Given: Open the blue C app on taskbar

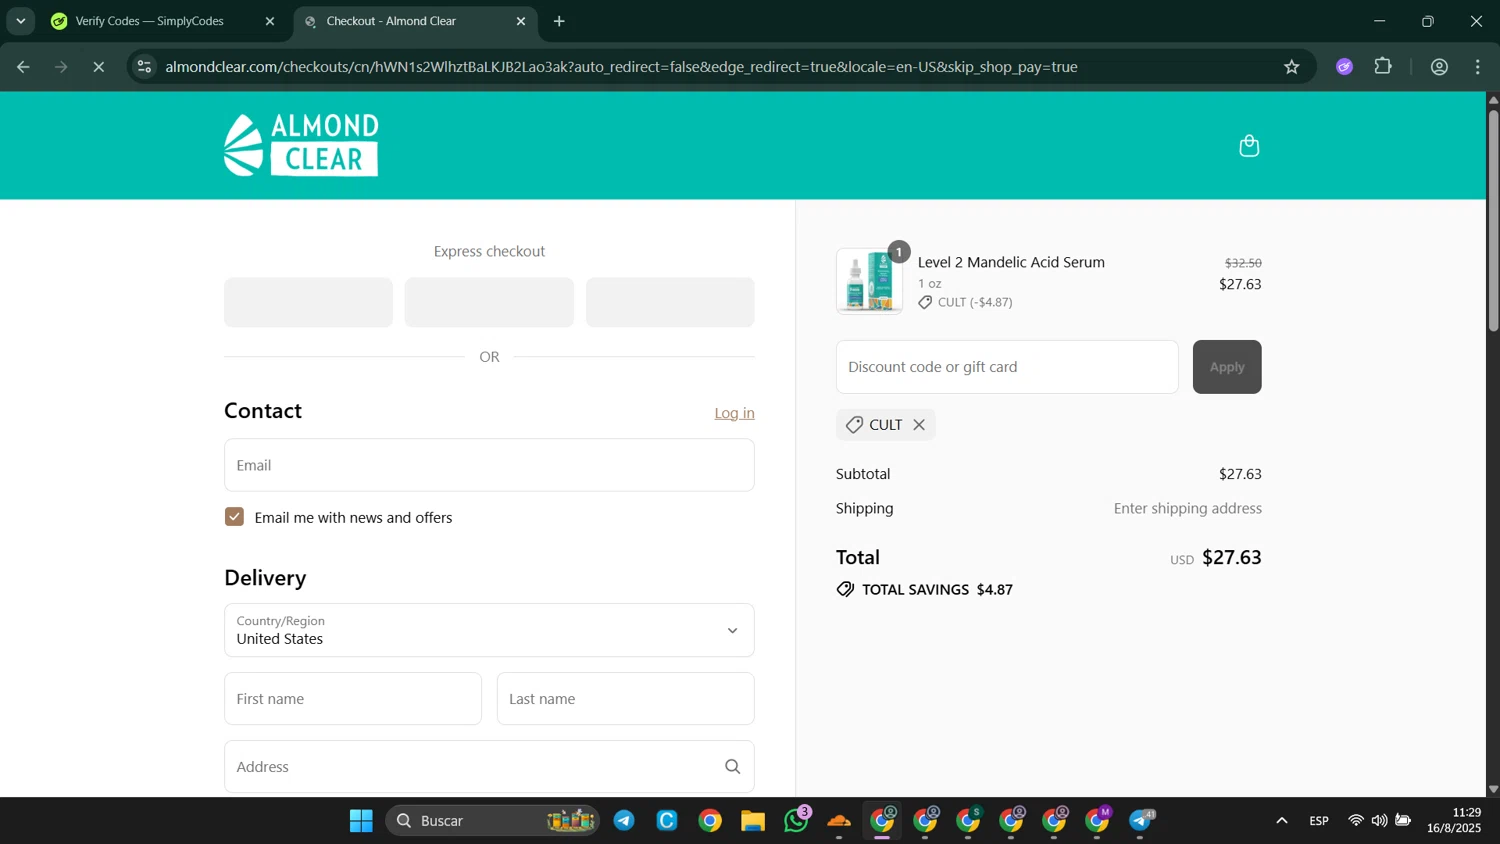Looking at the screenshot, I should tap(667, 821).
